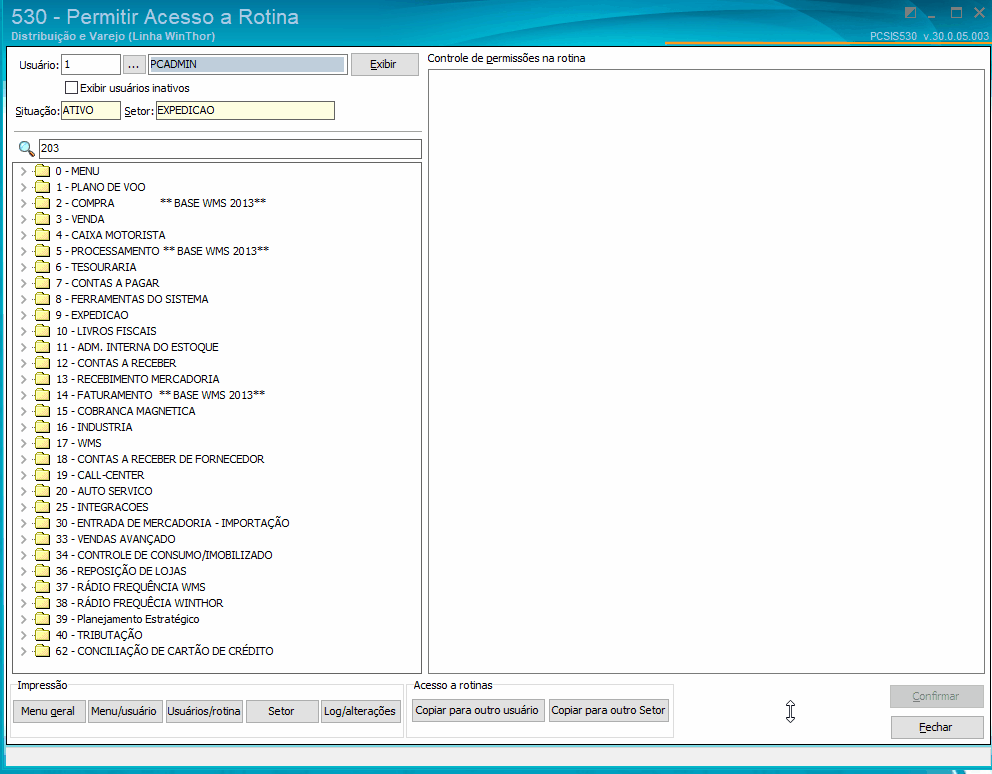Click folder icon of 4 - CAIXA MOTORISTA

pos(42,235)
